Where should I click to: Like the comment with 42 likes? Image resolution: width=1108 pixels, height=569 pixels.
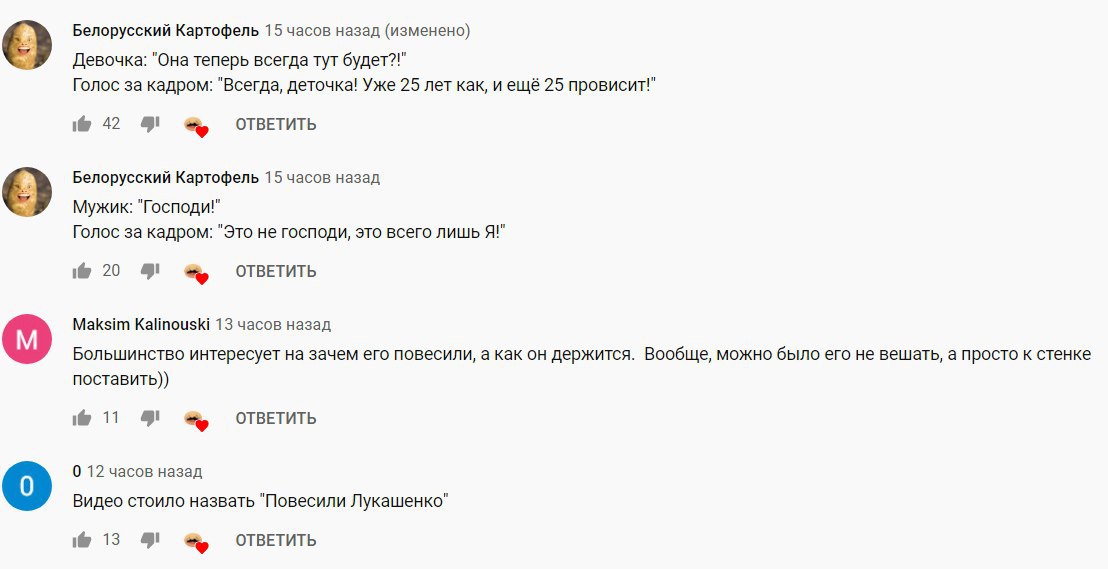click(x=82, y=124)
